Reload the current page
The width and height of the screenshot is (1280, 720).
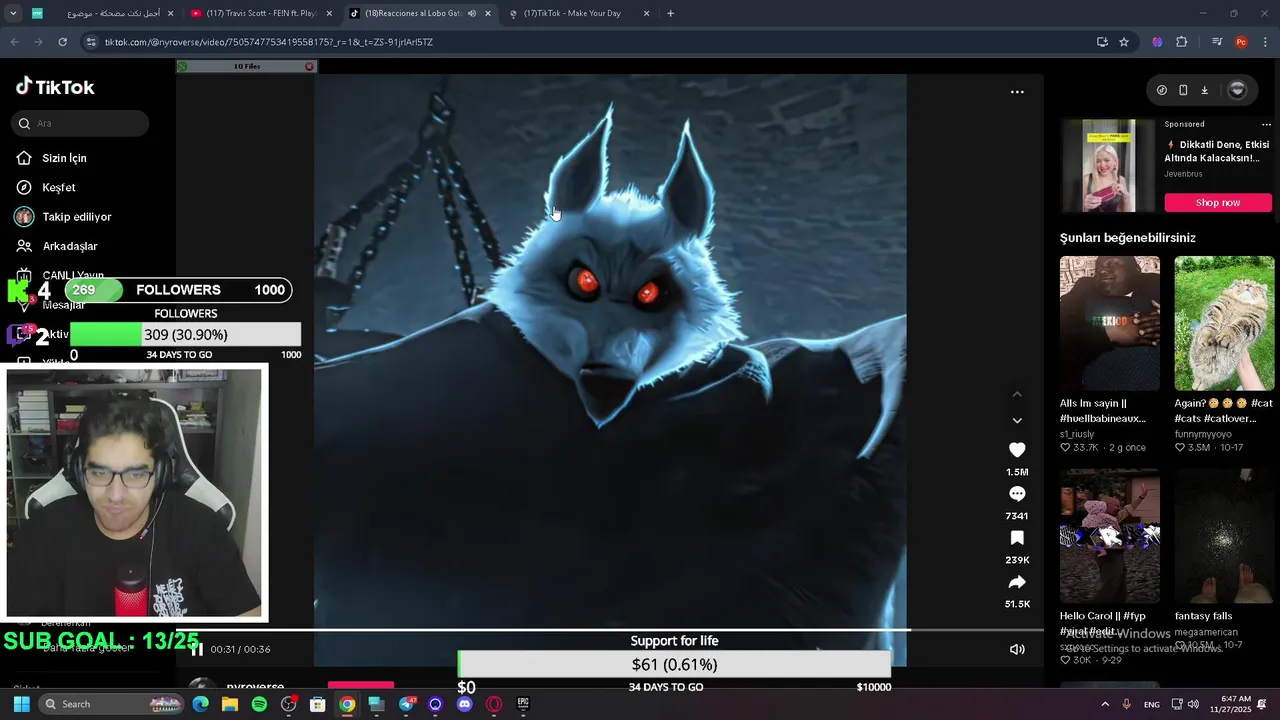click(62, 42)
